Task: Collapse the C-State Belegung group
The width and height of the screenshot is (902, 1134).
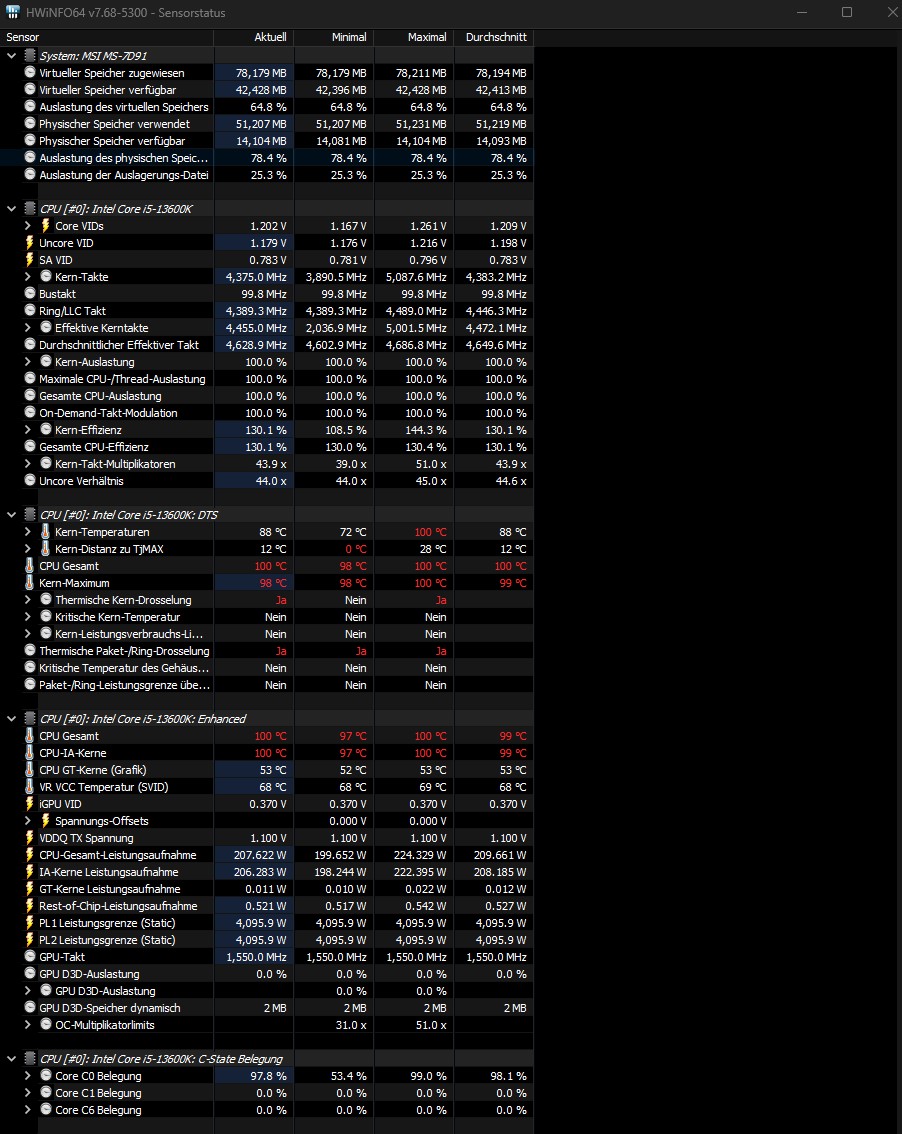Action: point(11,1059)
